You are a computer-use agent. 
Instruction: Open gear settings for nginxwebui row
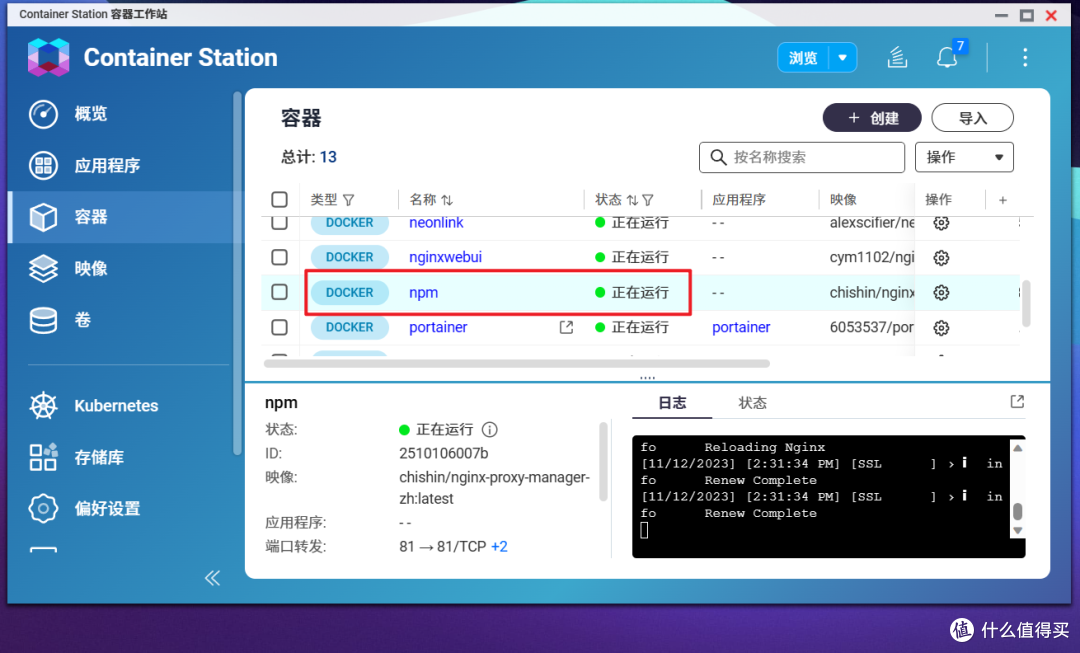941,258
